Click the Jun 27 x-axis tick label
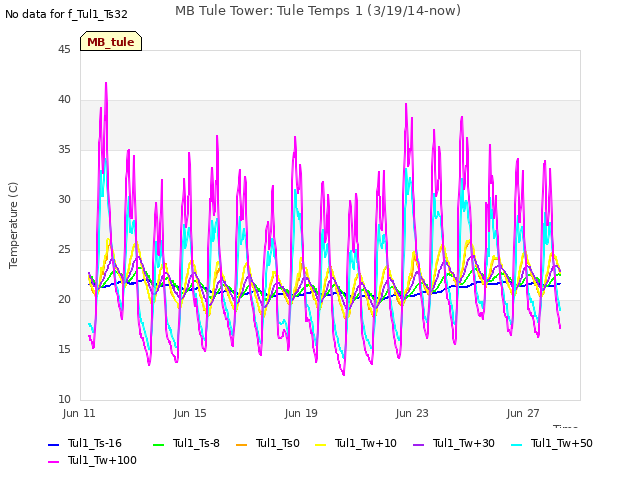640x480 pixels. click(523, 413)
